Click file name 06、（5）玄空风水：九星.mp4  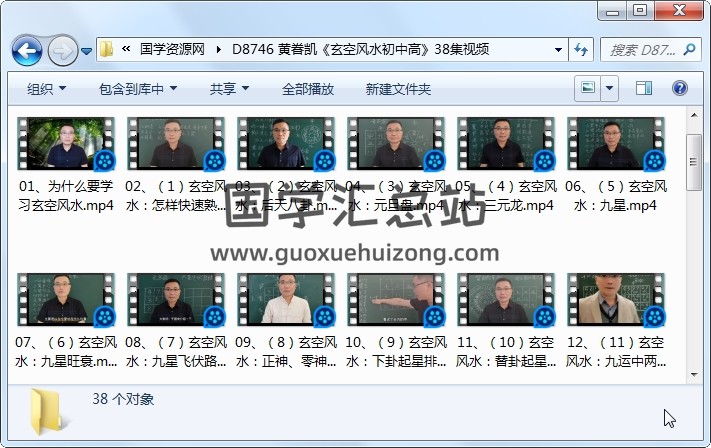(x=616, y=196)
